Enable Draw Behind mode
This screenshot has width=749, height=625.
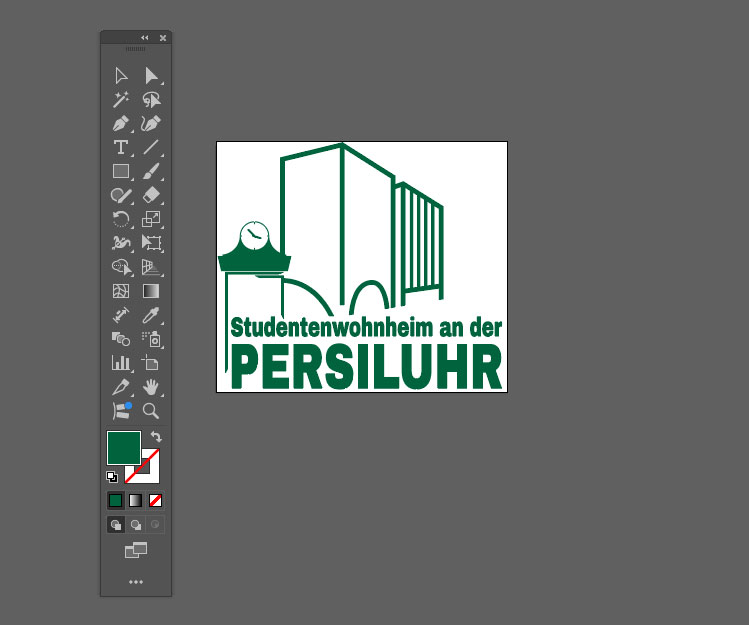tap(135, 524)
